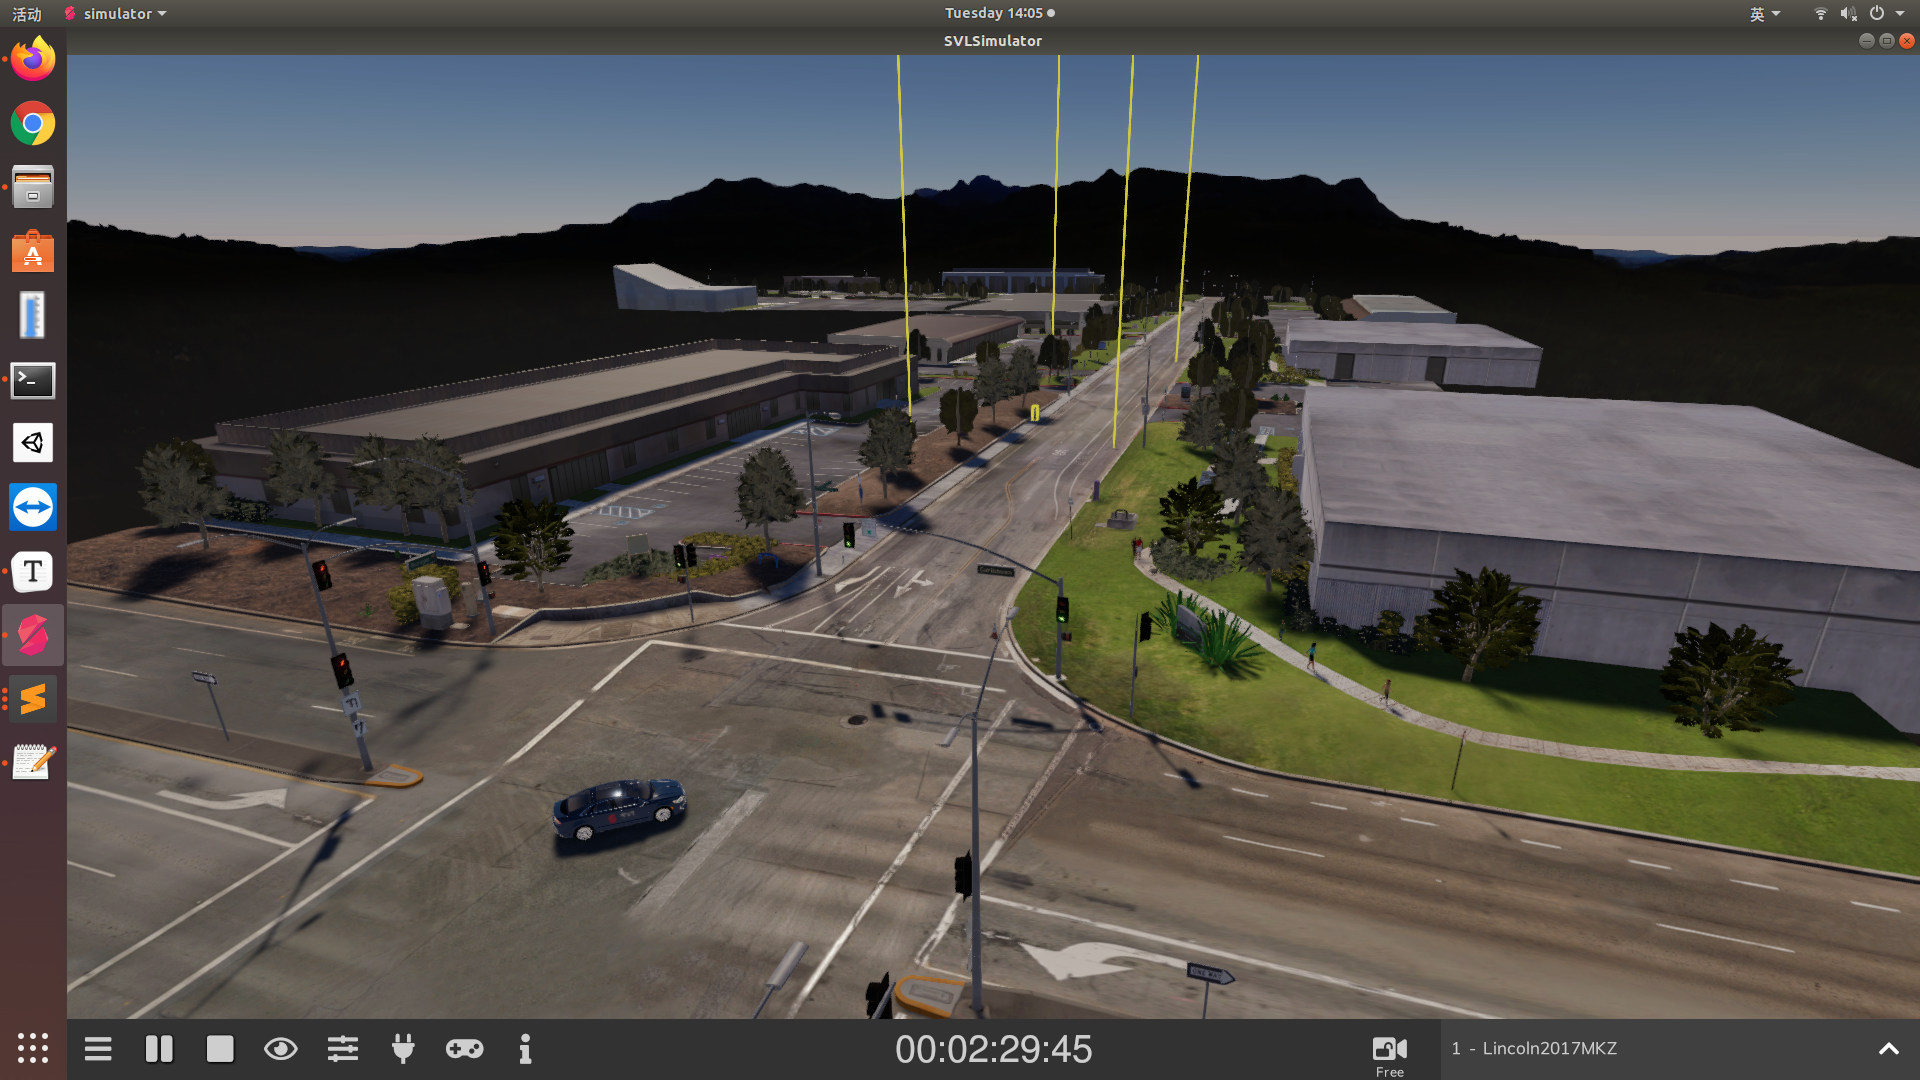The height and width of the screenshot is (1080, 1920).
Task: Open Unity Hub from the dock
Action: tap(33, 443)
